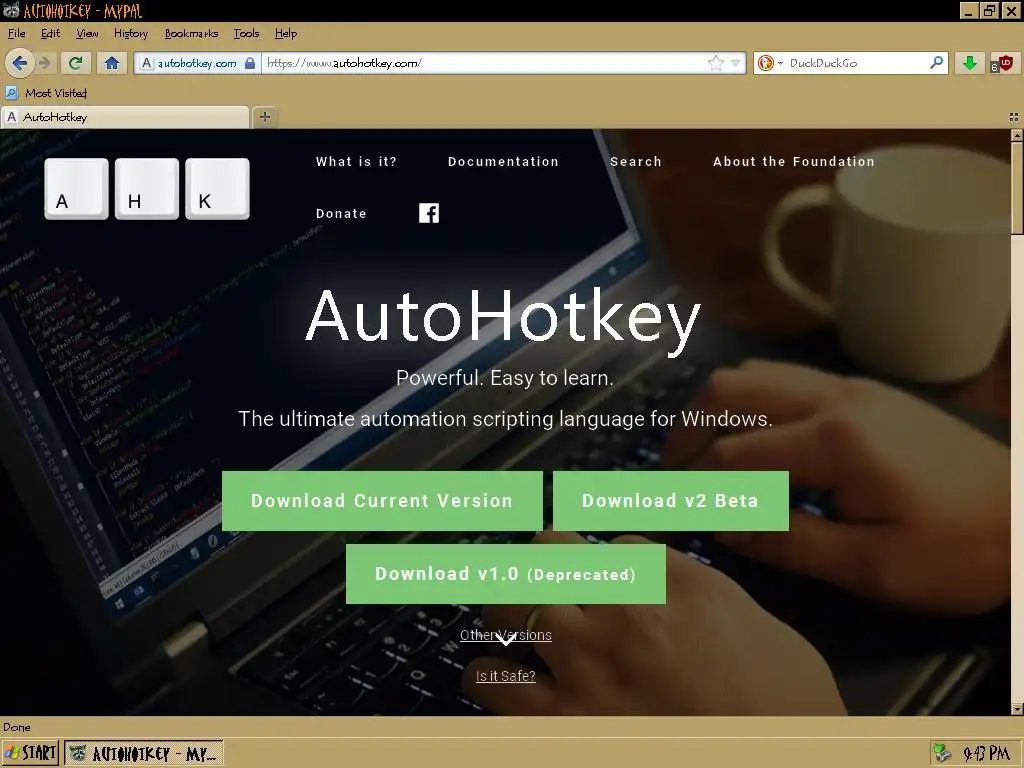Click the Most Visited bookmark icon
1024x768 pixels.
click(x=11, y=93)
